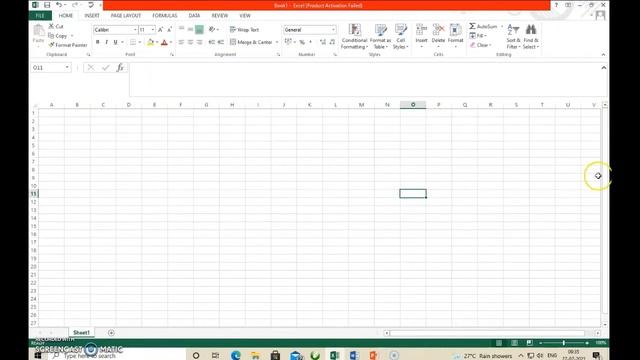Expand the Fill dropdown in Editing
The width and height of the screenshot is (640, 360).
486,36
